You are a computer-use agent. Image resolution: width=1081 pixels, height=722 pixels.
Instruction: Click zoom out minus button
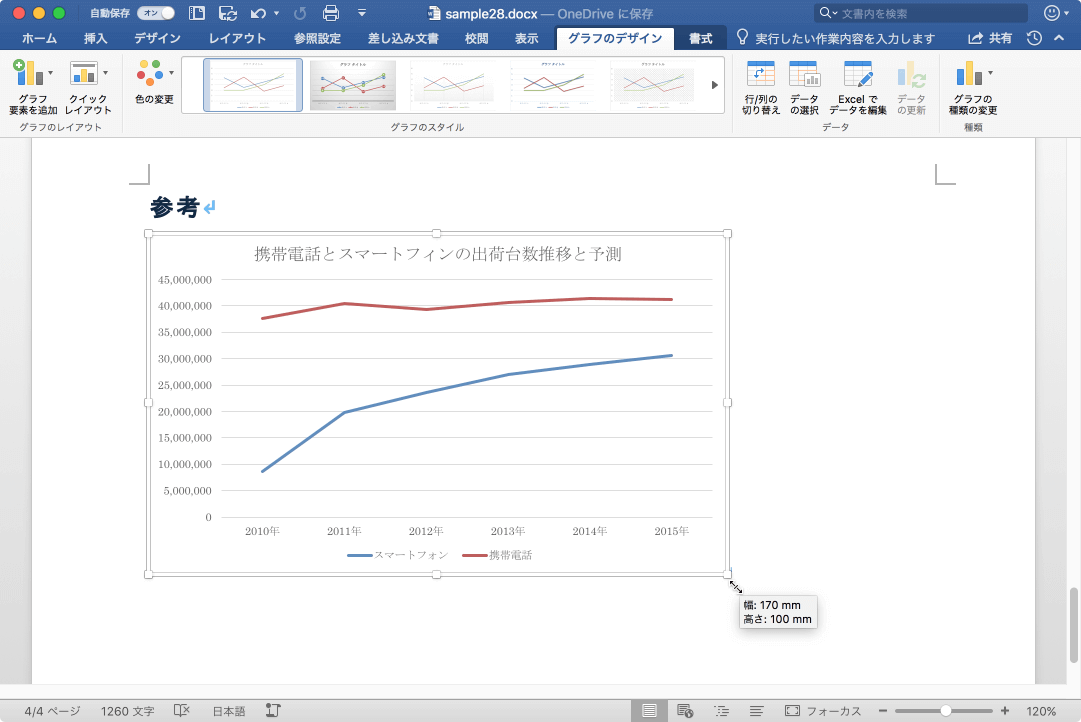pos(882,711)
